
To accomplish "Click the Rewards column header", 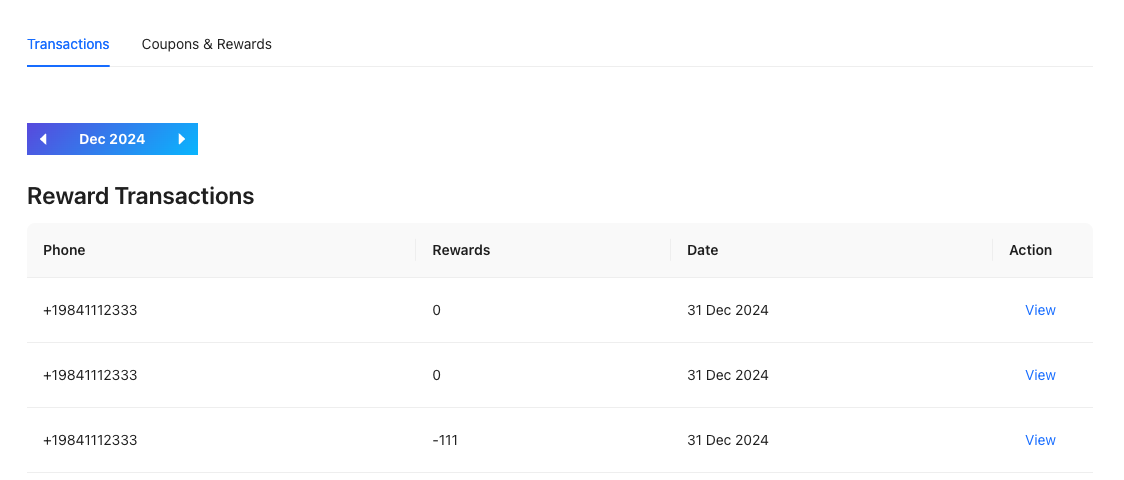I will coord(461,250).
